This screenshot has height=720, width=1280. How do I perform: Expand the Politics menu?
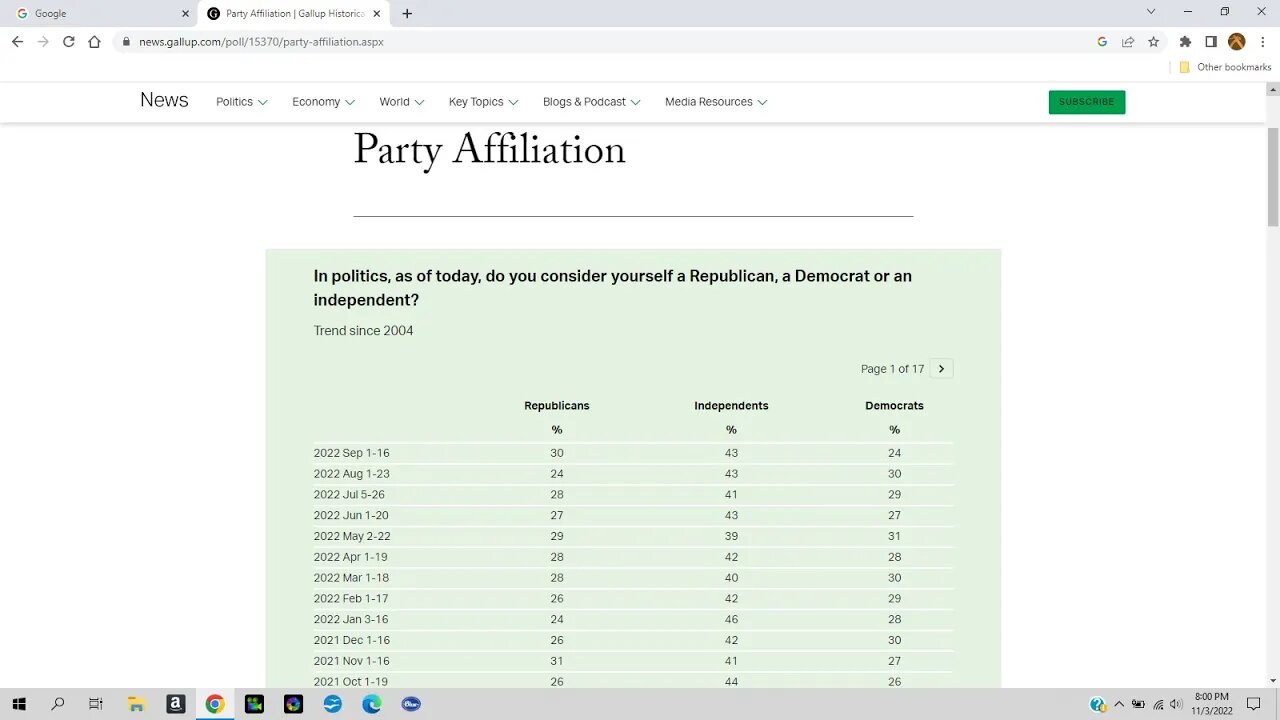coord(242,102)
